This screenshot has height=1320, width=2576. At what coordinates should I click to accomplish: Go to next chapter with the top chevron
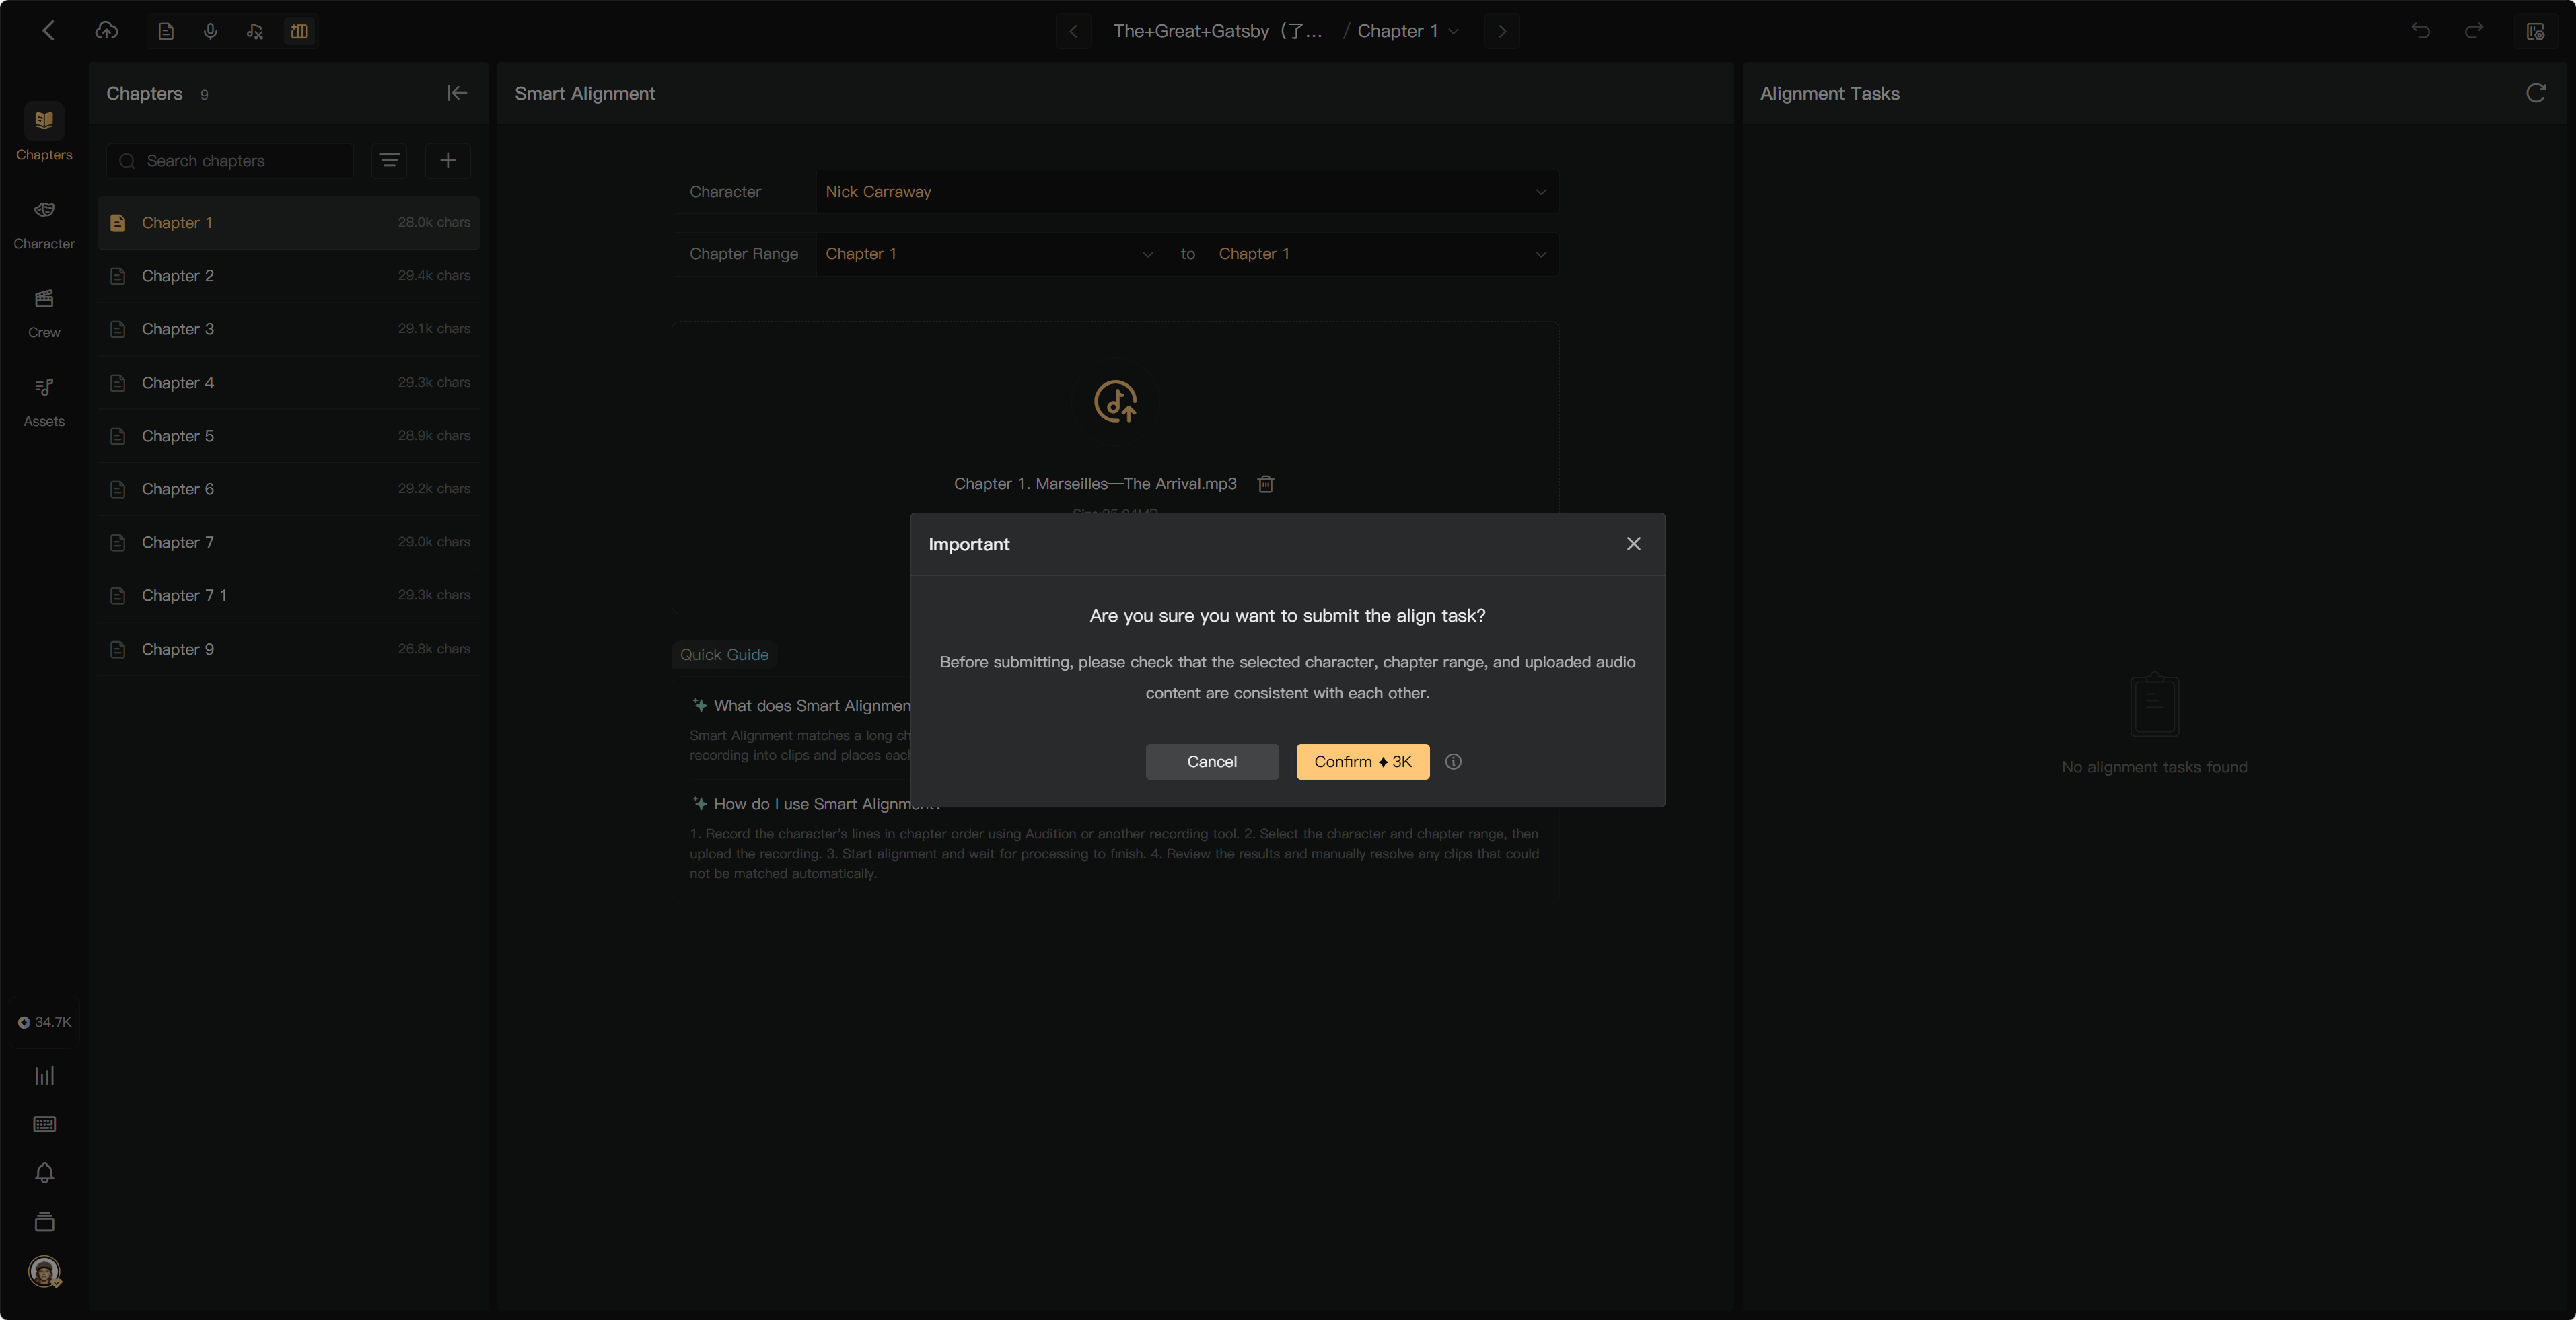(x=1501, y=31)
